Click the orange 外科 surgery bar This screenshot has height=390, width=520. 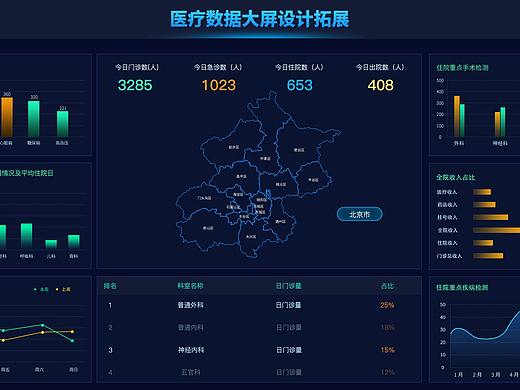(457, 116)
